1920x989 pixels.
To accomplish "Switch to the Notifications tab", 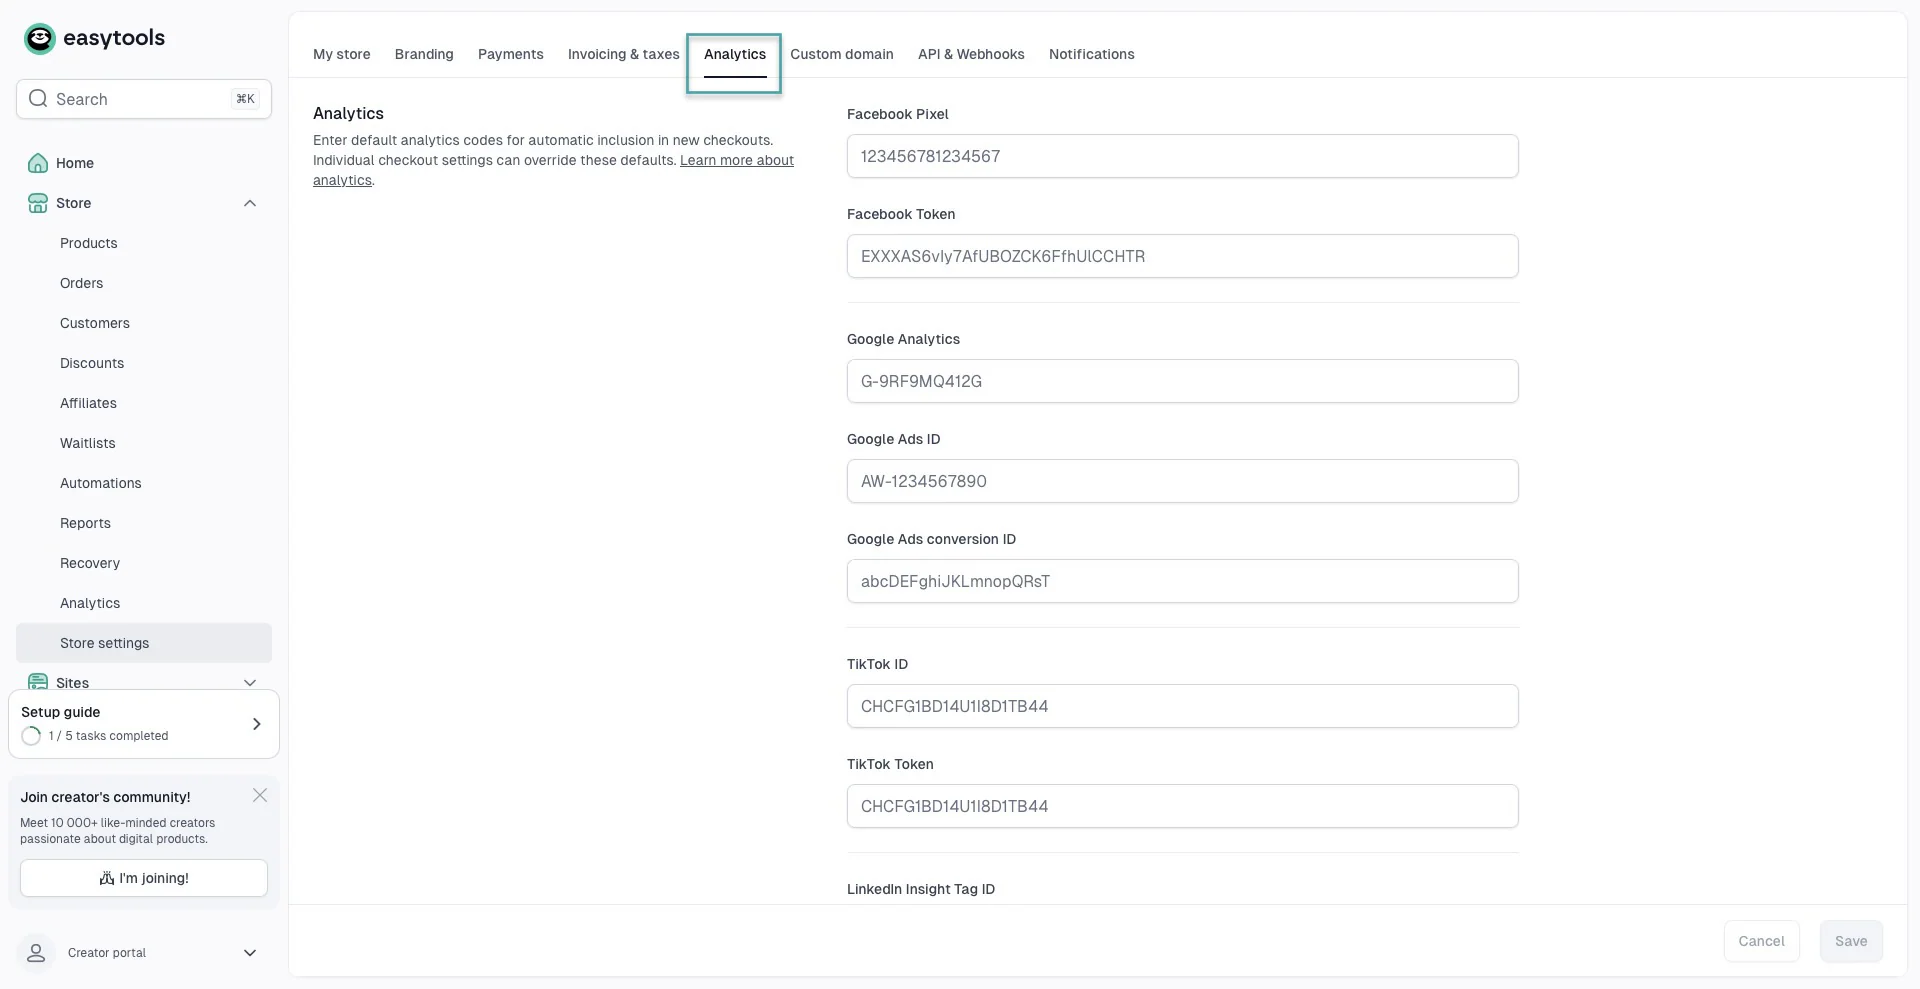I will [x=1092, y=54].
